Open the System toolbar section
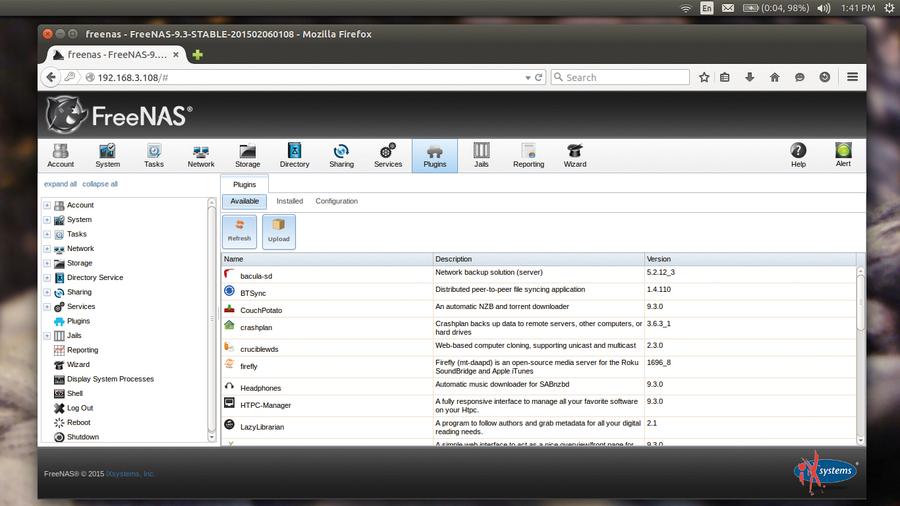This screenshot has width=900, height=506. (107, 155)
